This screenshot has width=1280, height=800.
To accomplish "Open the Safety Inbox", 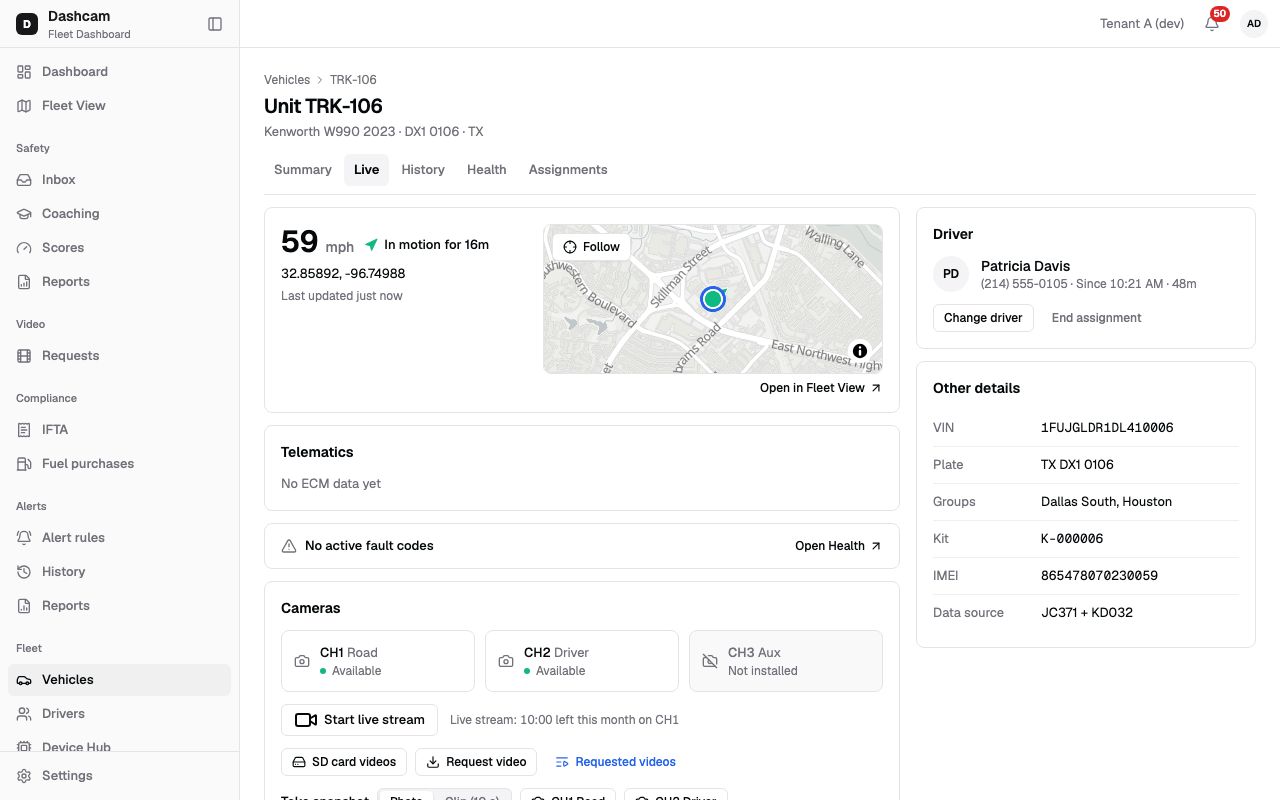I will tap(119, 180).
